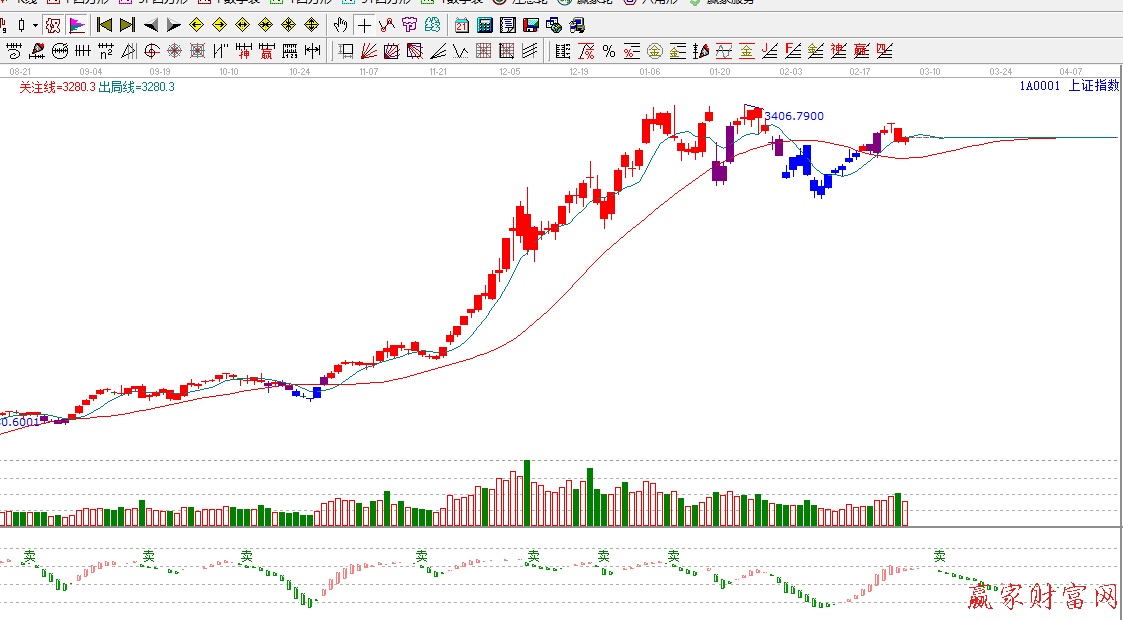Select the hand pan tool

341,25
